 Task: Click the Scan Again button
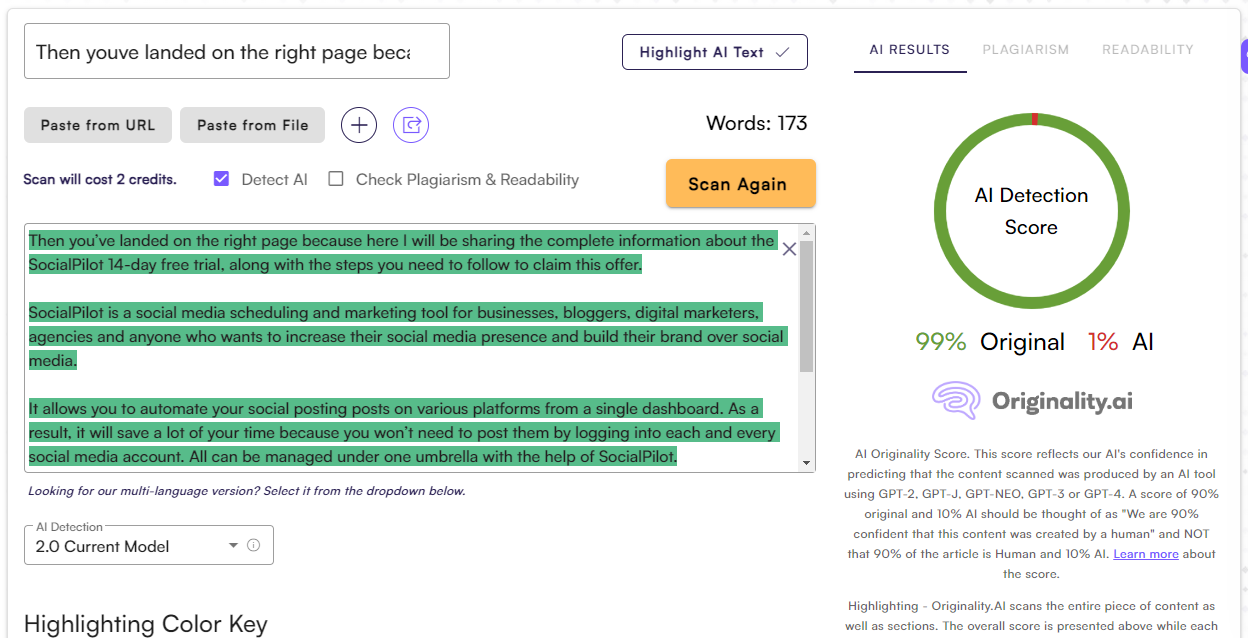(741, 184)
